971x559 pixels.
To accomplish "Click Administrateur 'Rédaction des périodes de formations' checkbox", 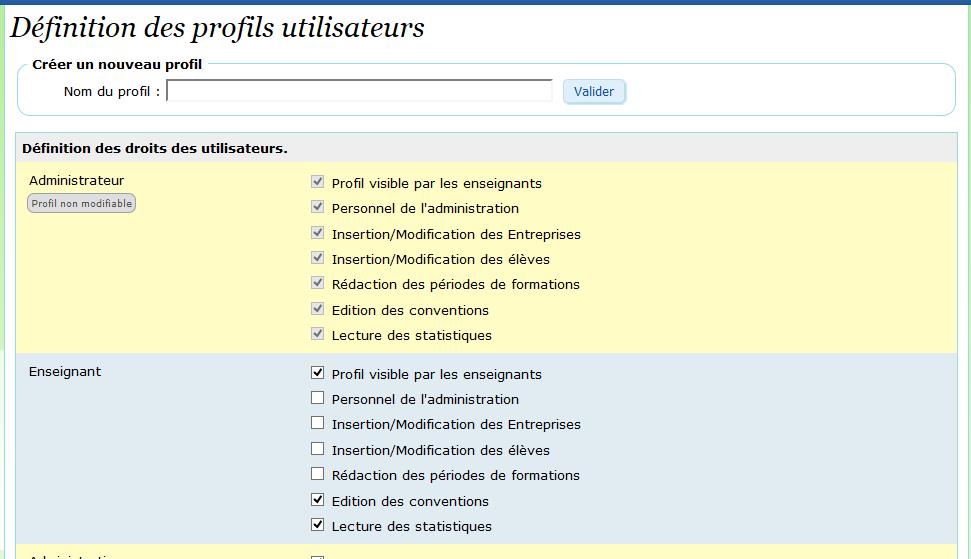I will (318, 283).
